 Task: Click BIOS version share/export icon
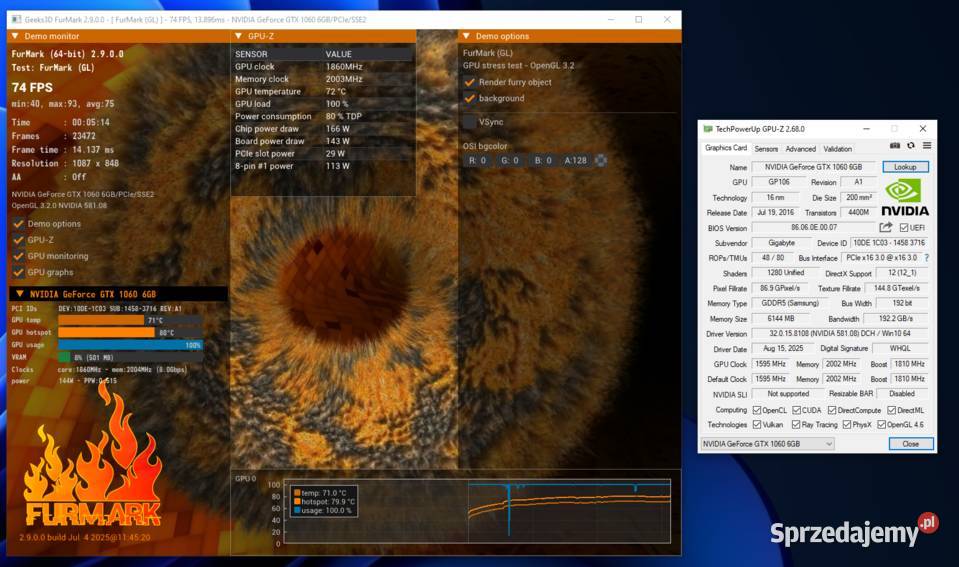[x=885, y=228]
